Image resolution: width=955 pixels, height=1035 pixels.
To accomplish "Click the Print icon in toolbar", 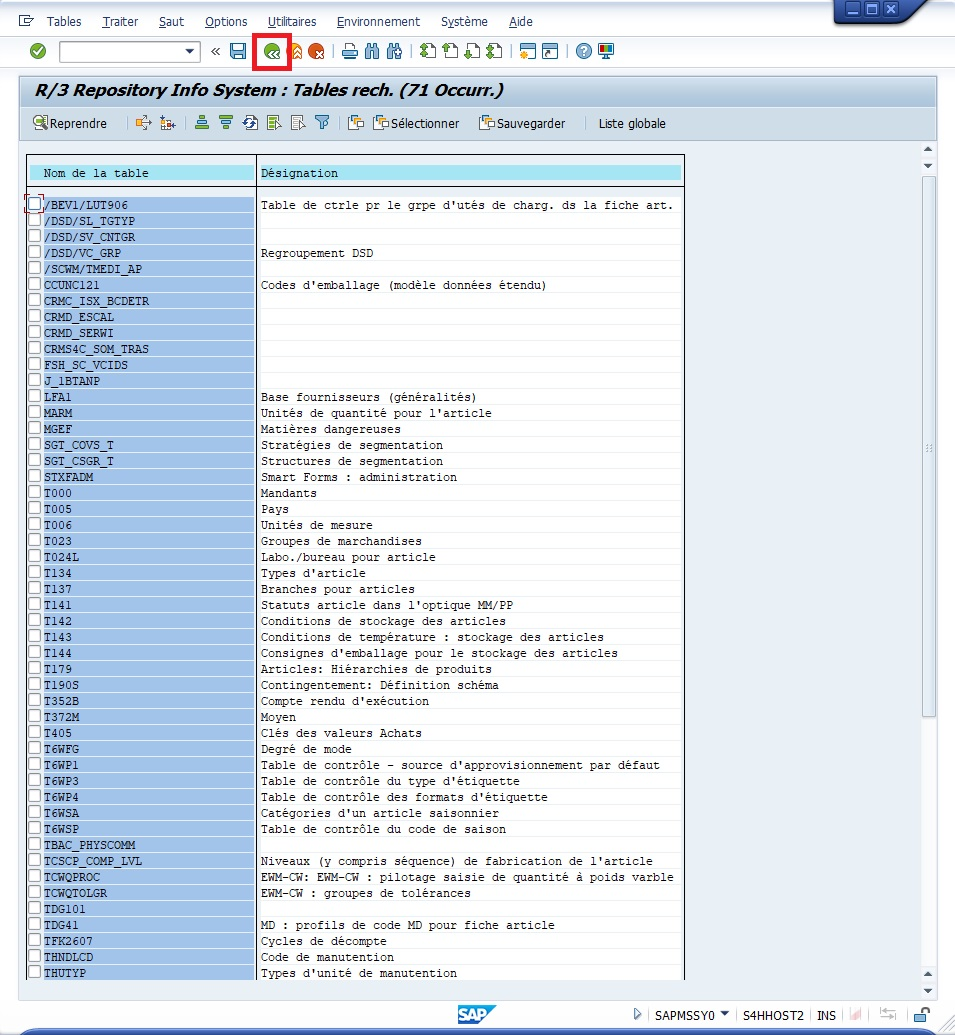I will (x=349, y=51).
